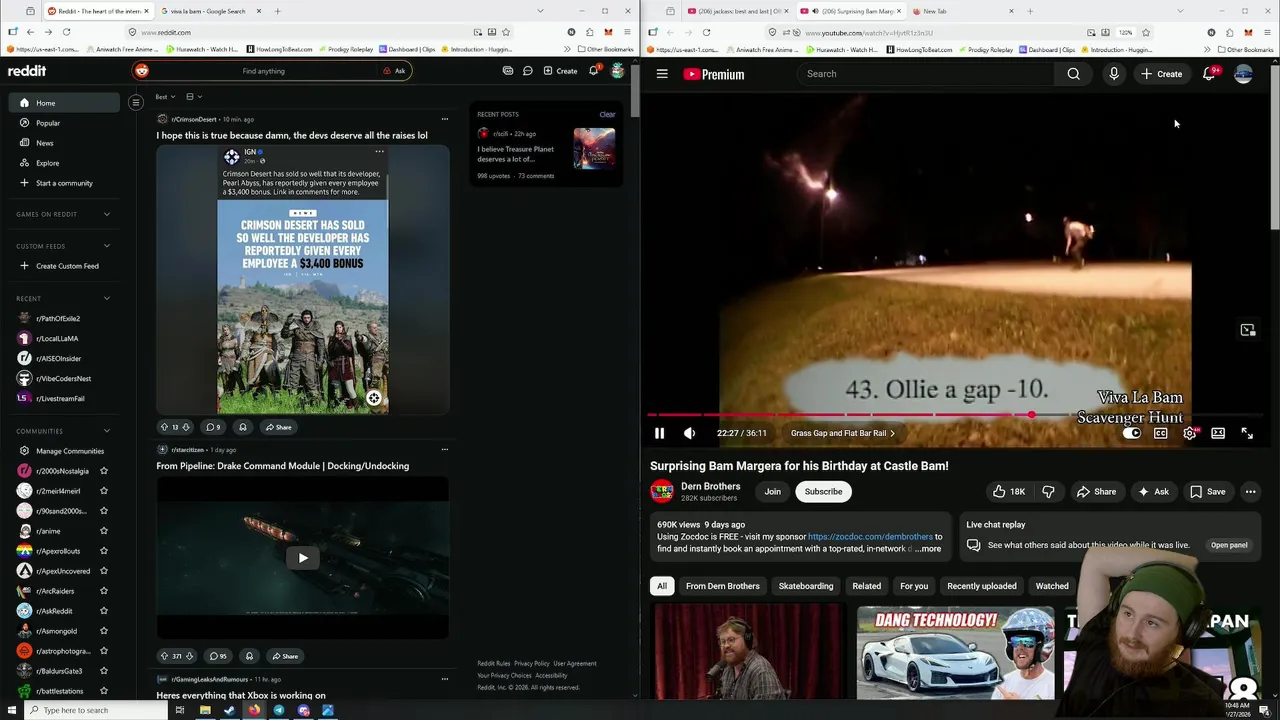
Task: Play the Drake Command Module video
Action: point(303,558)
